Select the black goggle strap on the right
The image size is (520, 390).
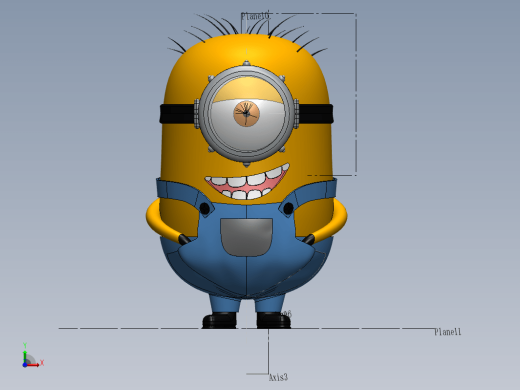tap(316, 114)
